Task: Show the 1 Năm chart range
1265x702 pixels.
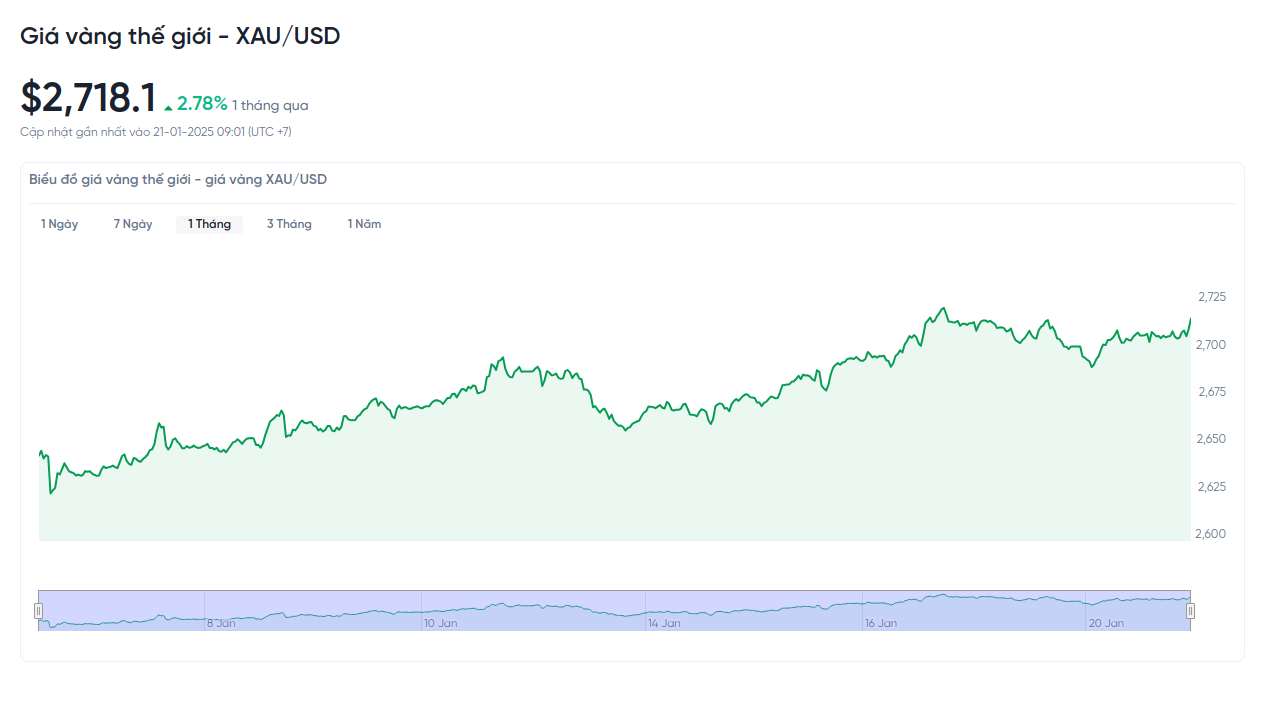Action: coord(364,224)
